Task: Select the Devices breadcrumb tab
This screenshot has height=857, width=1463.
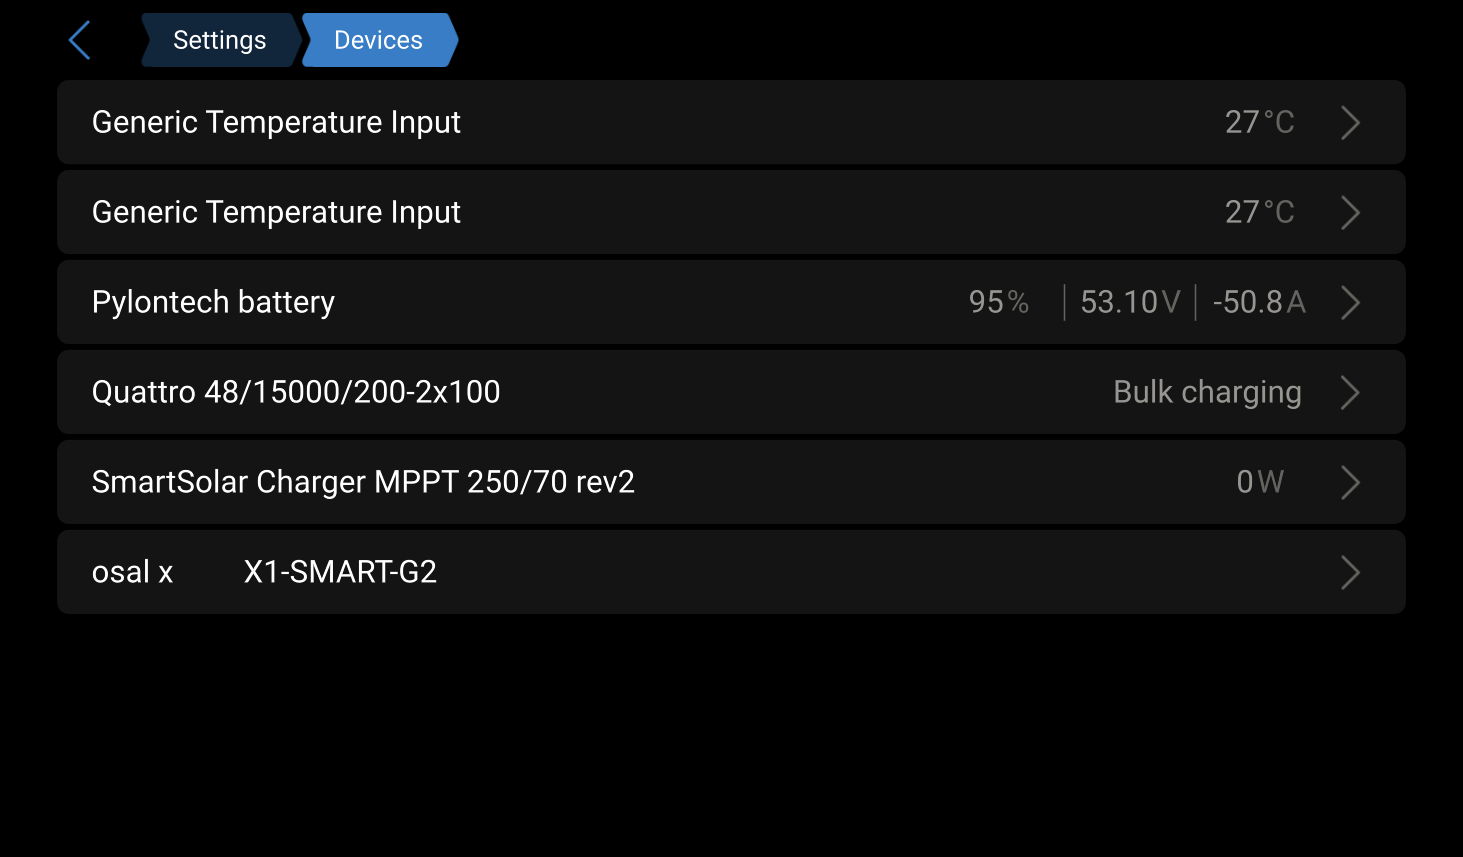Action: click(378, 40)
